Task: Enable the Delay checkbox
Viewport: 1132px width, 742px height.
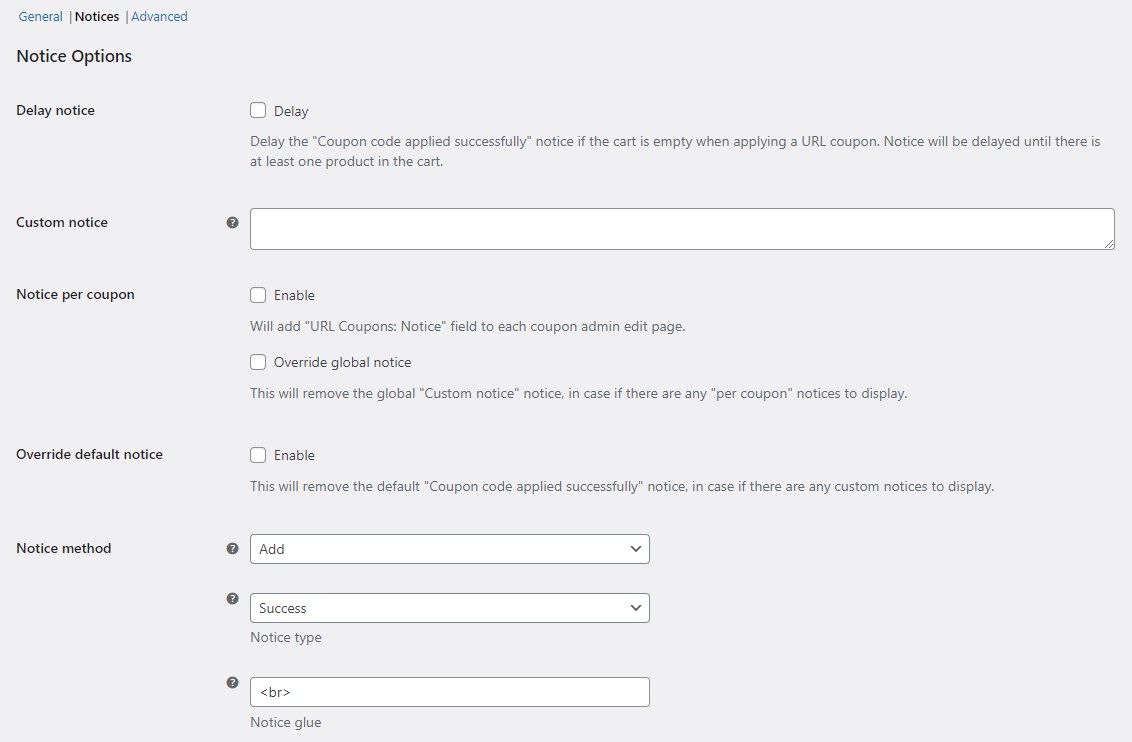Action: [x=258, y=110]
